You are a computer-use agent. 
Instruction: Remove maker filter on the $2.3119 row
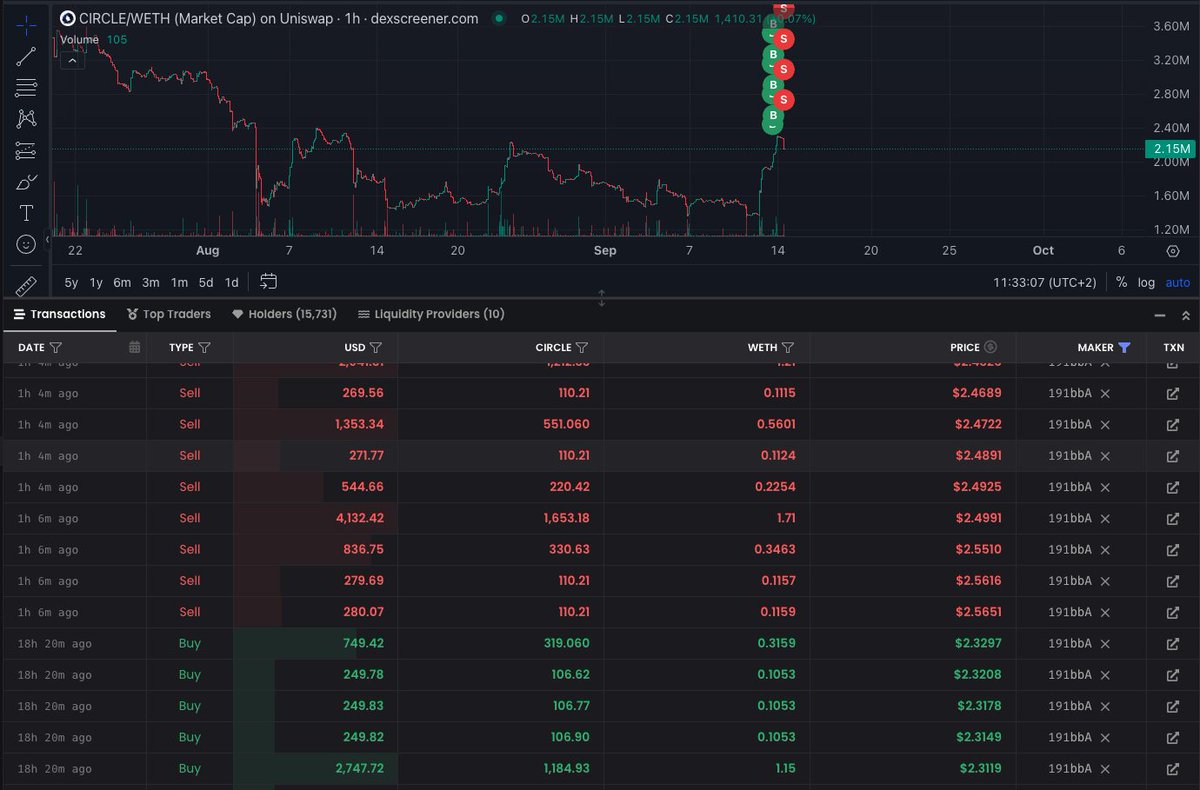coord(1105,769)
